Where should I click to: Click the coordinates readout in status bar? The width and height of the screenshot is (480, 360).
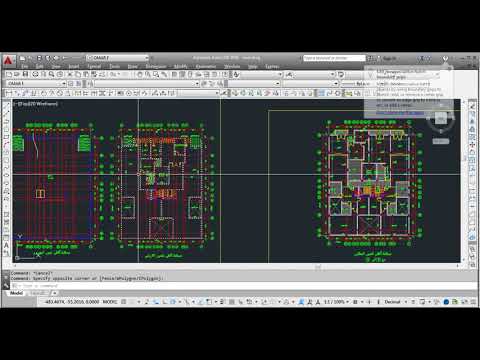point(72,302)
